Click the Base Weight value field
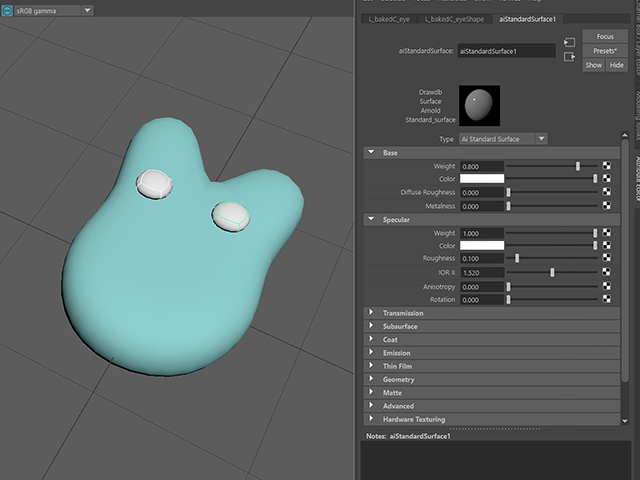This screenshot has height=480, width=640. 482,167
